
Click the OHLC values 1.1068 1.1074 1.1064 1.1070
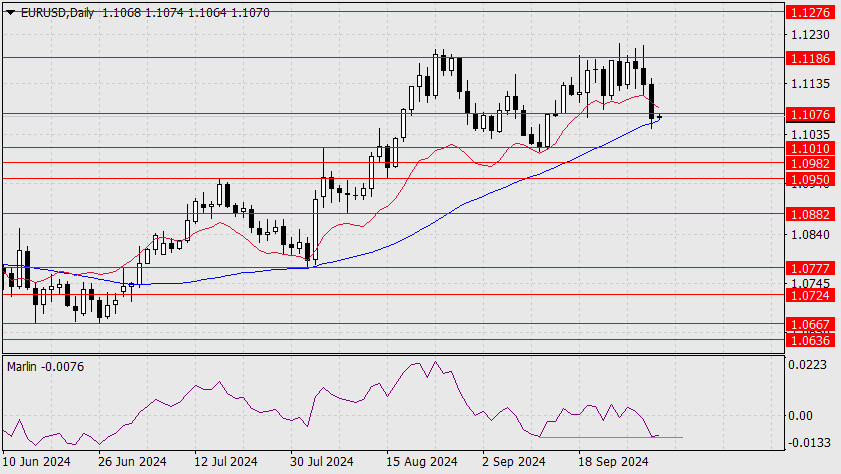[x=186, y=12]
